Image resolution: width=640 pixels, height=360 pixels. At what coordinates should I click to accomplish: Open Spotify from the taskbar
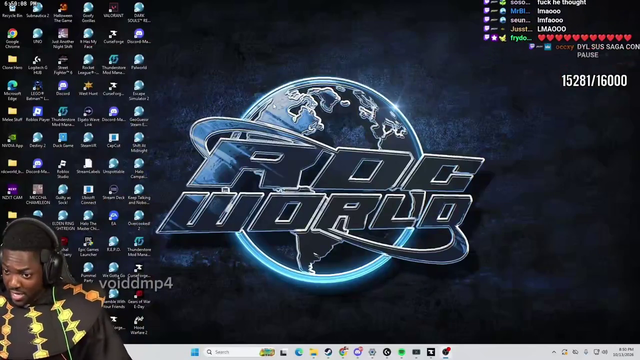click(x=402, y=352)
